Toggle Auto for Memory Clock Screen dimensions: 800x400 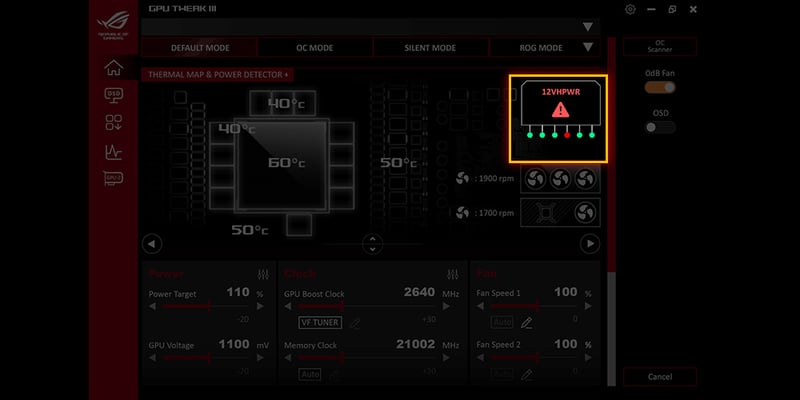pyautogui.click(x=310, y=374)
